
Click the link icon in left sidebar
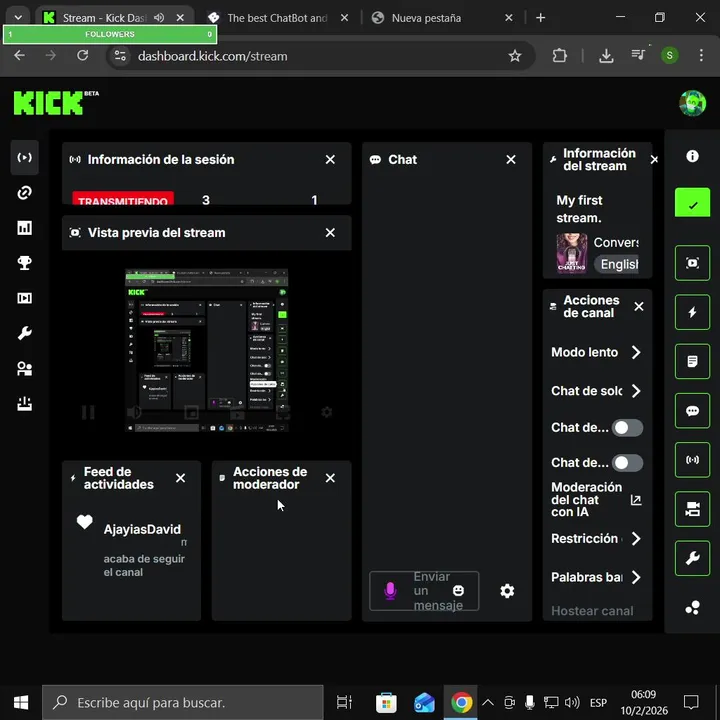tap(24, 193)
